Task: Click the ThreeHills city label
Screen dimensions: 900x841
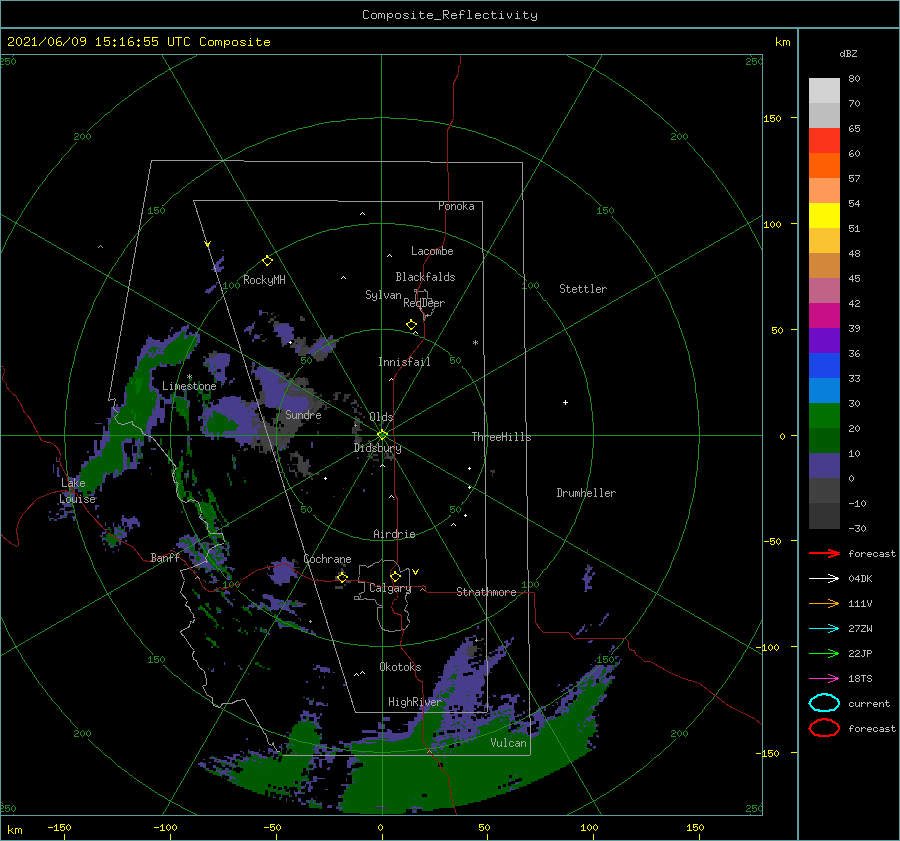Action: click(501, 437)
